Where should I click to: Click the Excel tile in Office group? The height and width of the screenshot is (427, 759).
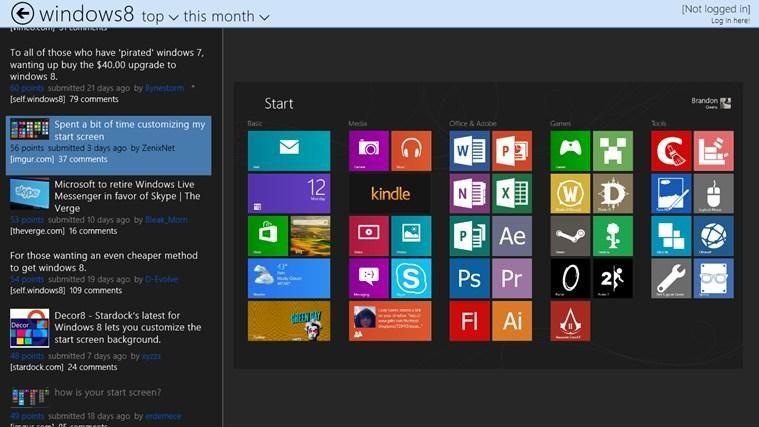511,193
